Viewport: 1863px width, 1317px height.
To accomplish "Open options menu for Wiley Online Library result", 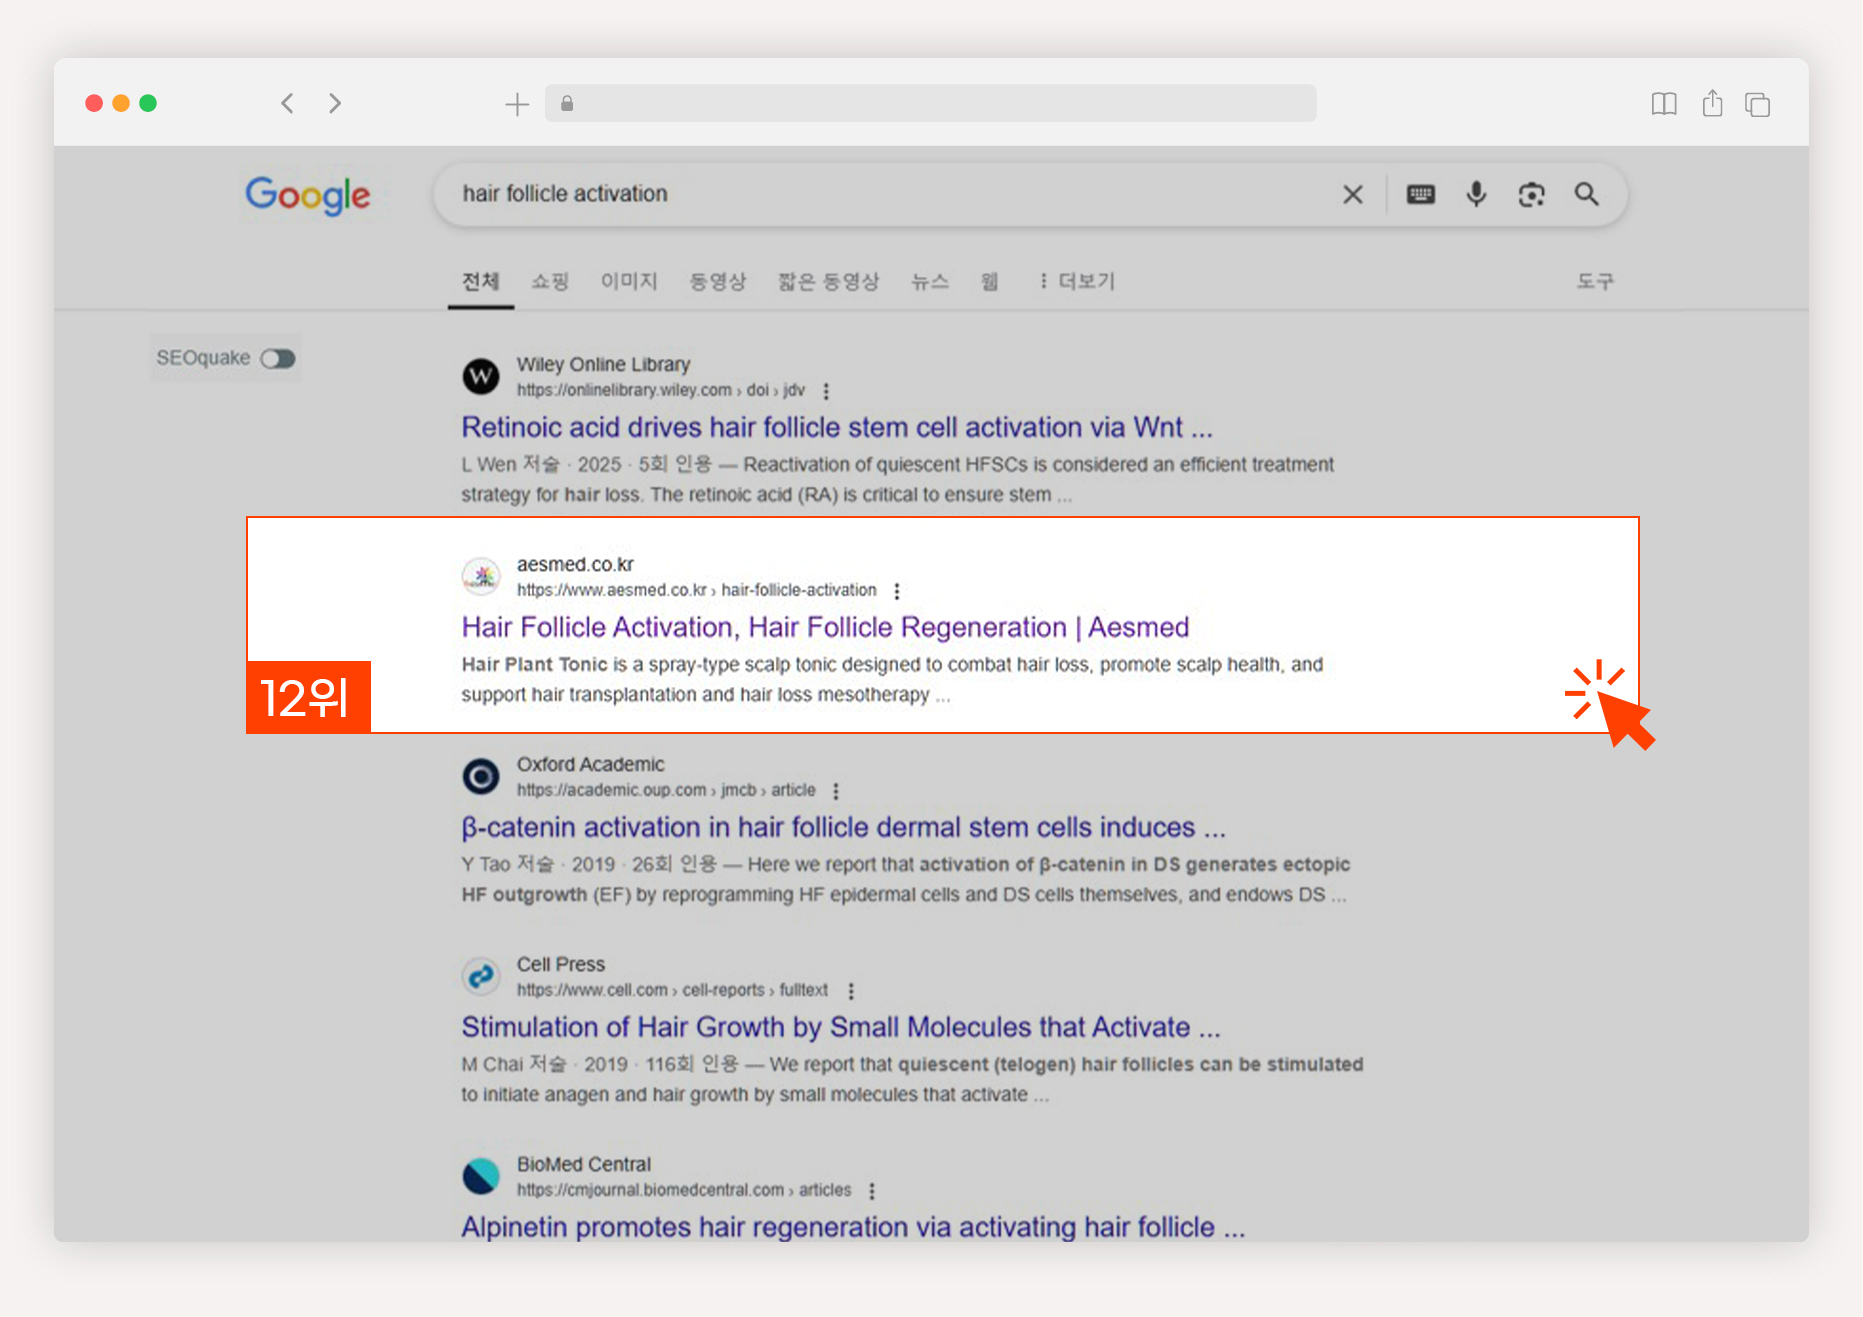I will click(x=826, y=391).
